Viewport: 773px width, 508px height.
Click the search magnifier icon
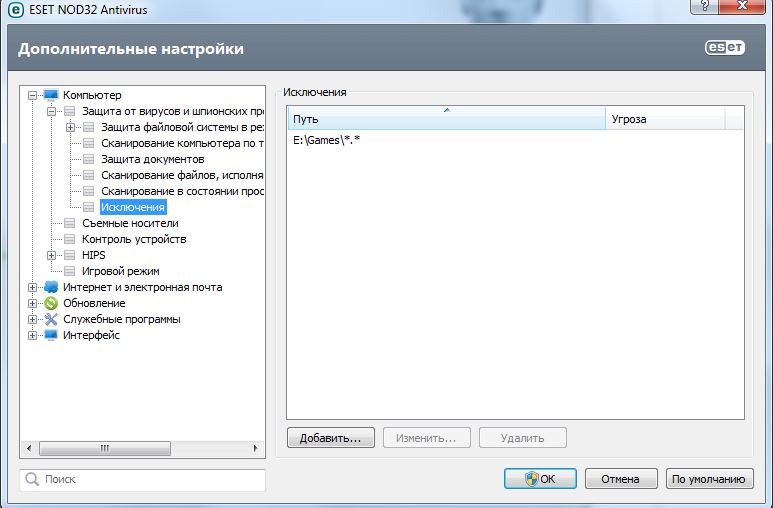point(32,479)
